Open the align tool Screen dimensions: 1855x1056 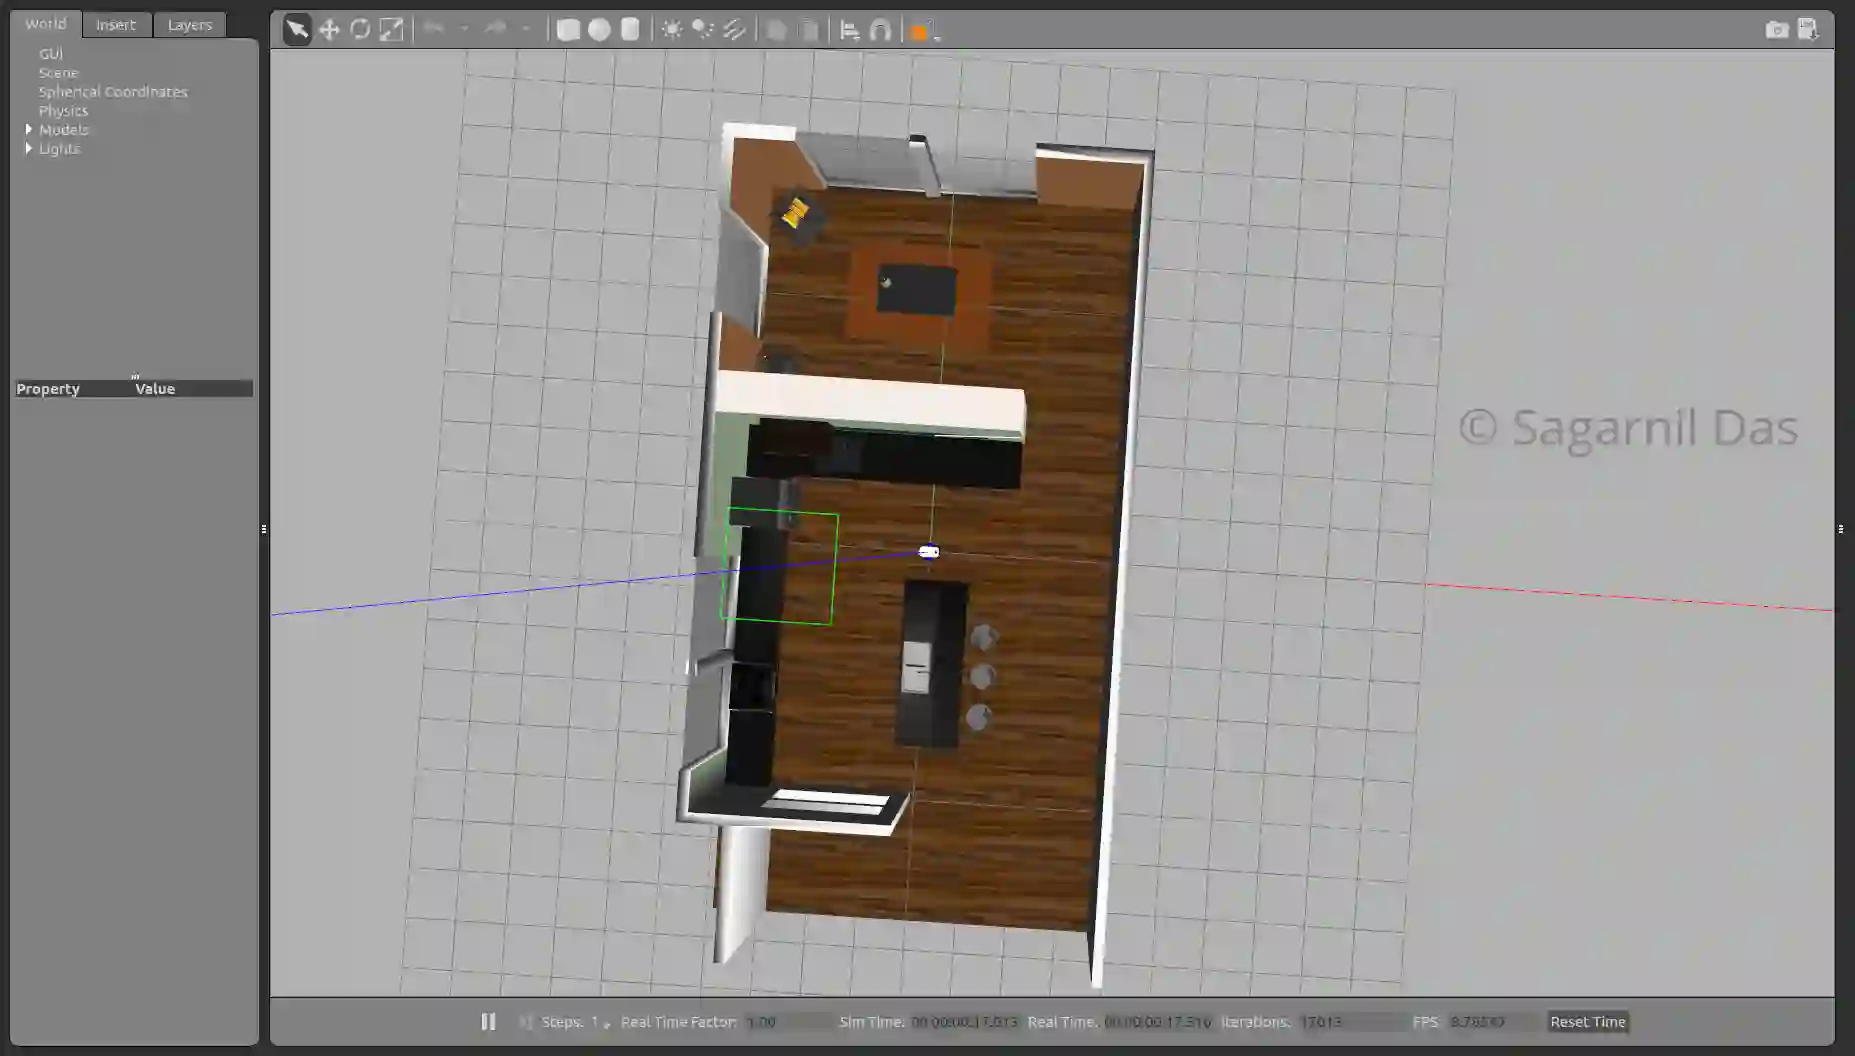[849, 30]
